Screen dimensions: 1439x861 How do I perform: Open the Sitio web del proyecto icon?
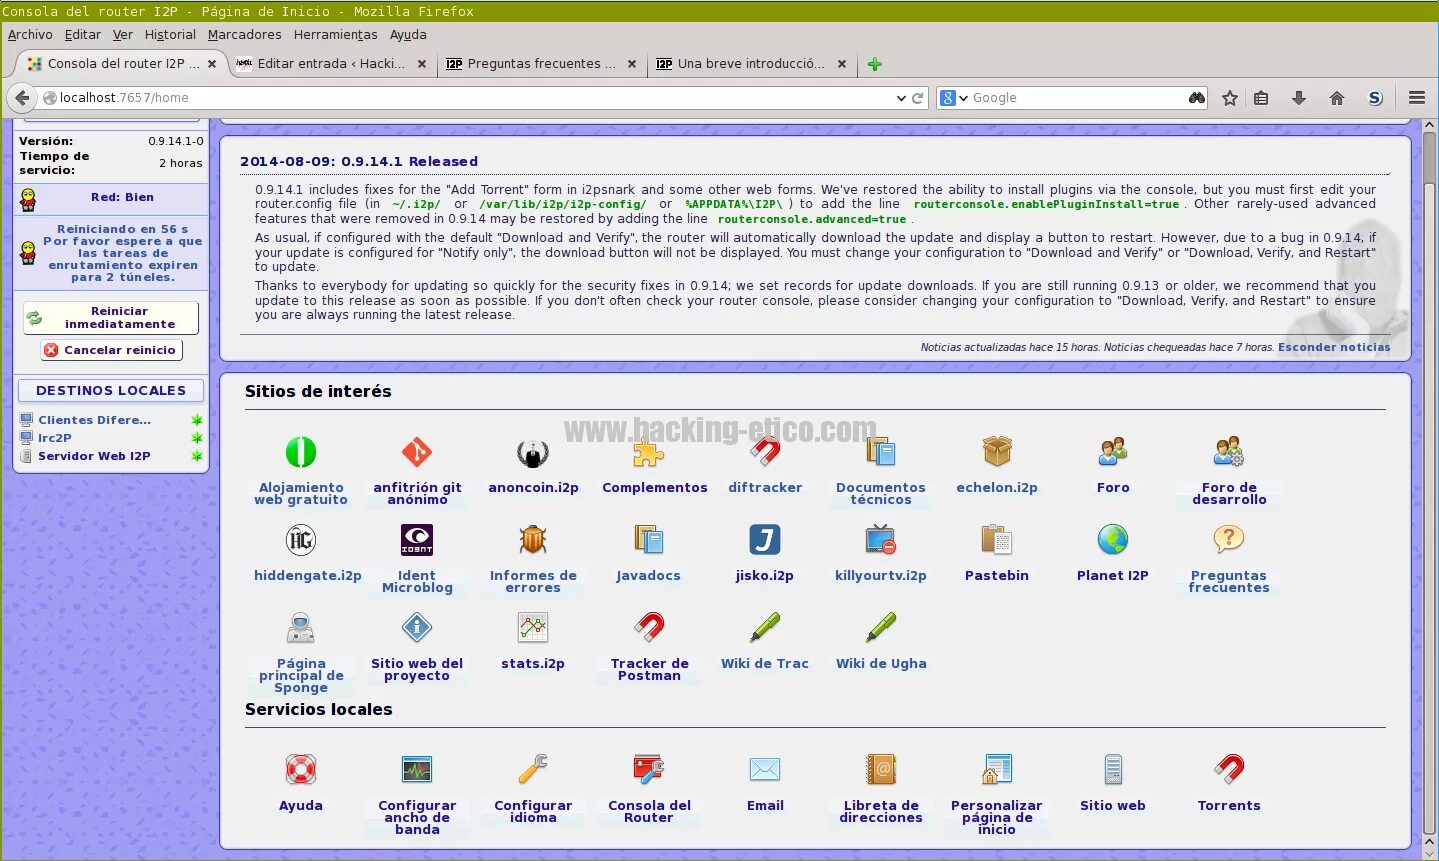(x=417, y=628)
